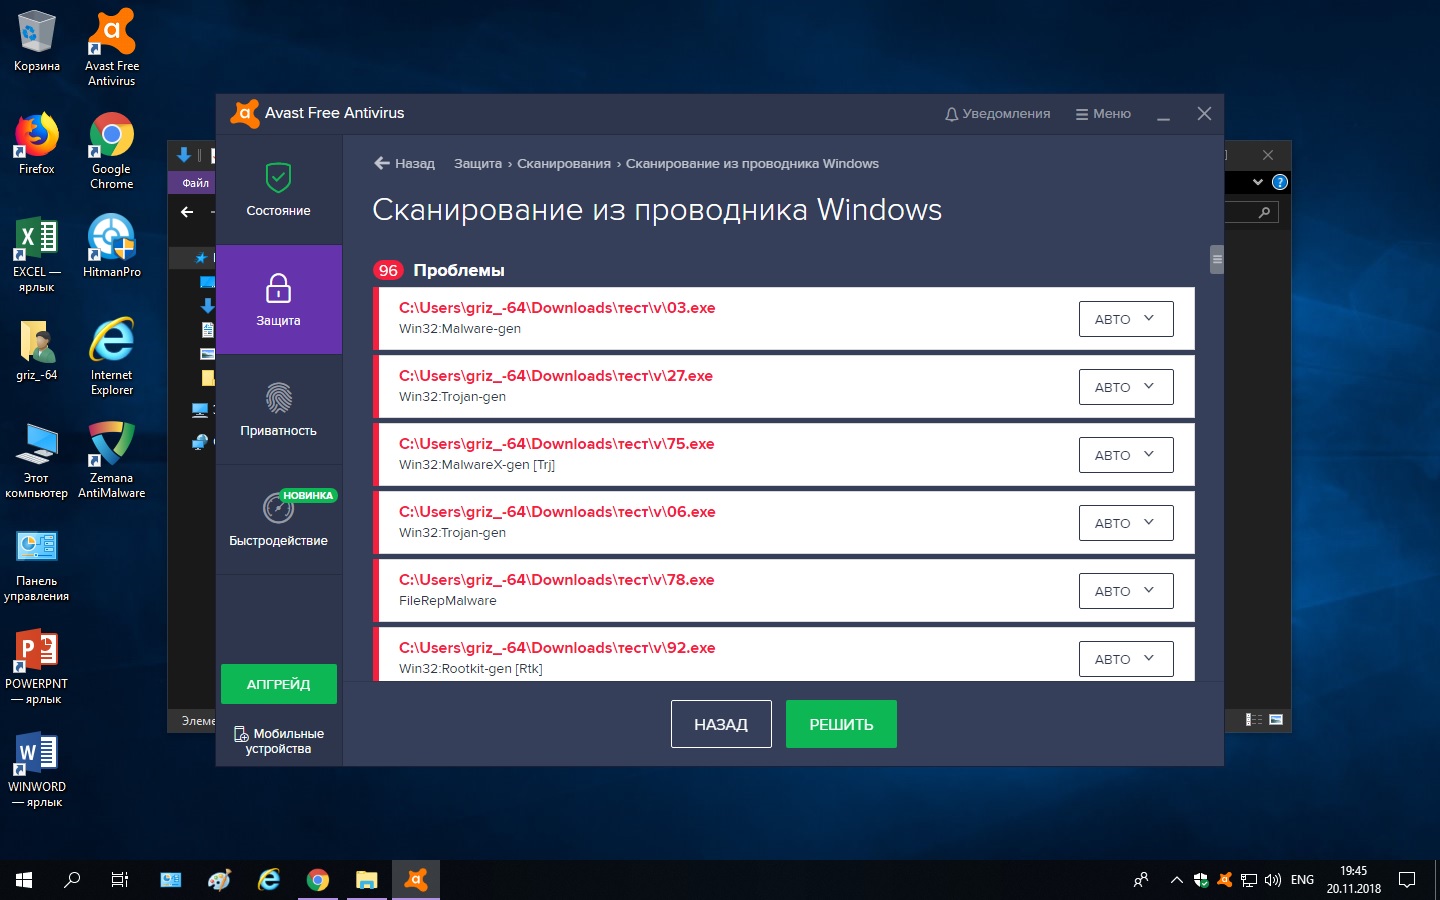Expand АВТО dropdown for 06.exe
The image size is (1440, 900).
1126,523
